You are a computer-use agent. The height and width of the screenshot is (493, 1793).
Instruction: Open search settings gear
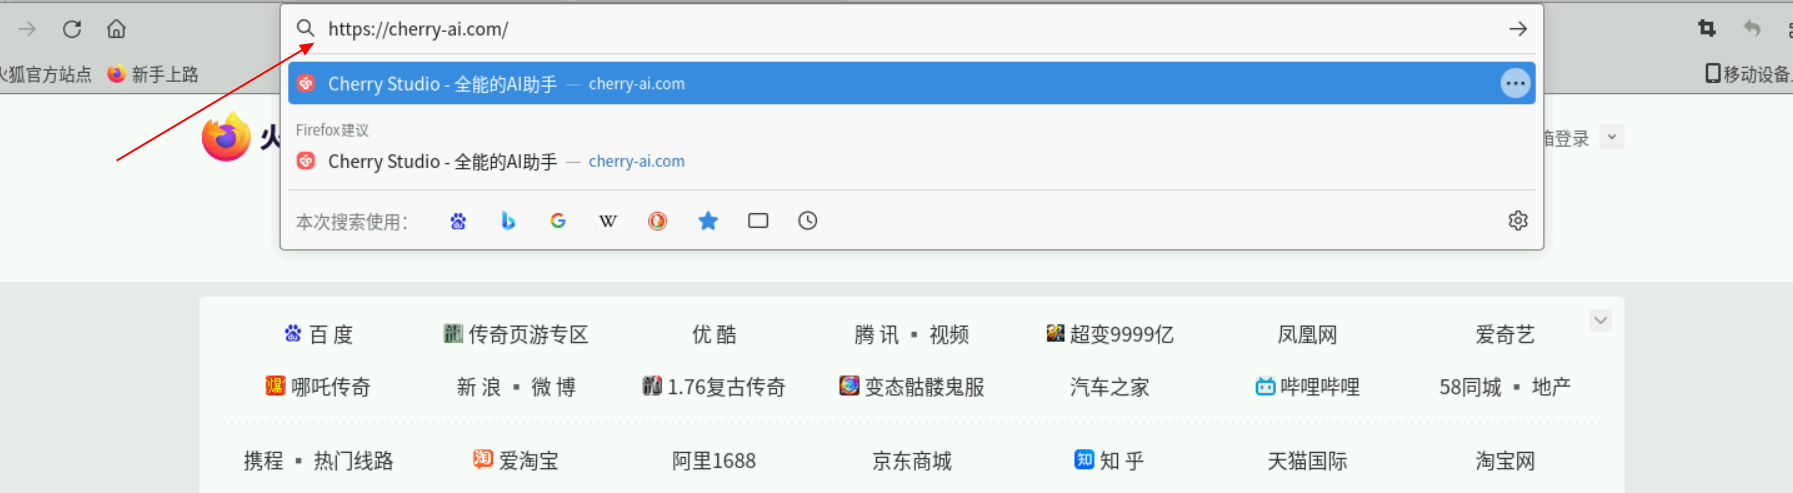click(1518, 221)
